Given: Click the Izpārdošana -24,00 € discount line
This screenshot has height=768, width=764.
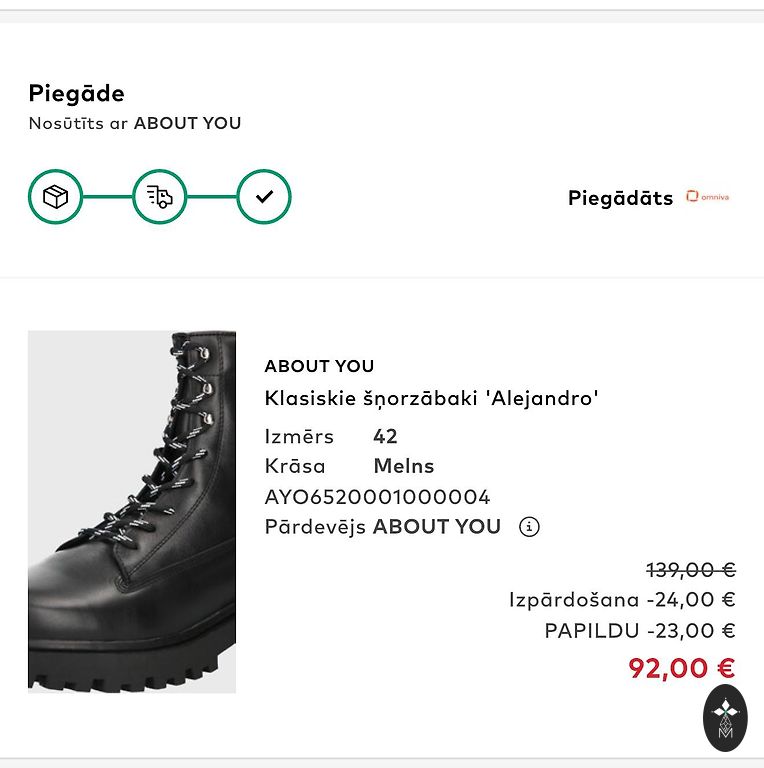Looking at the screenshot, I should coord(622,600).
